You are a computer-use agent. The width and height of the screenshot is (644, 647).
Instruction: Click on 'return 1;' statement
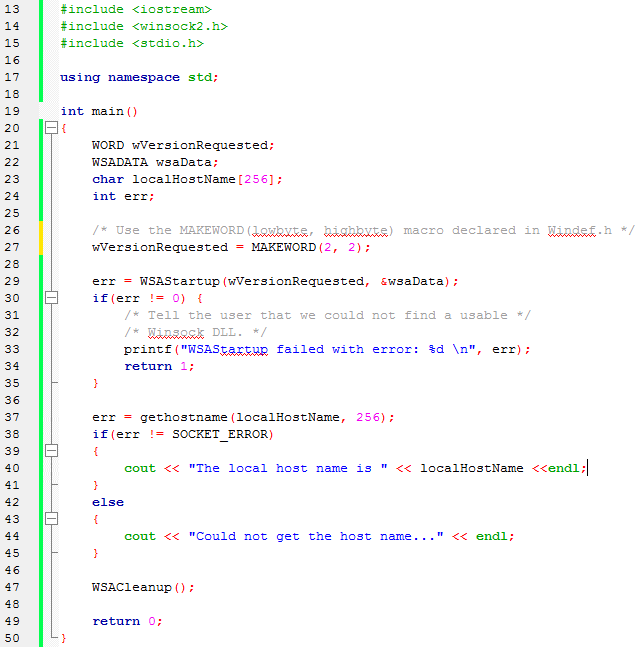tap(159, 366)
